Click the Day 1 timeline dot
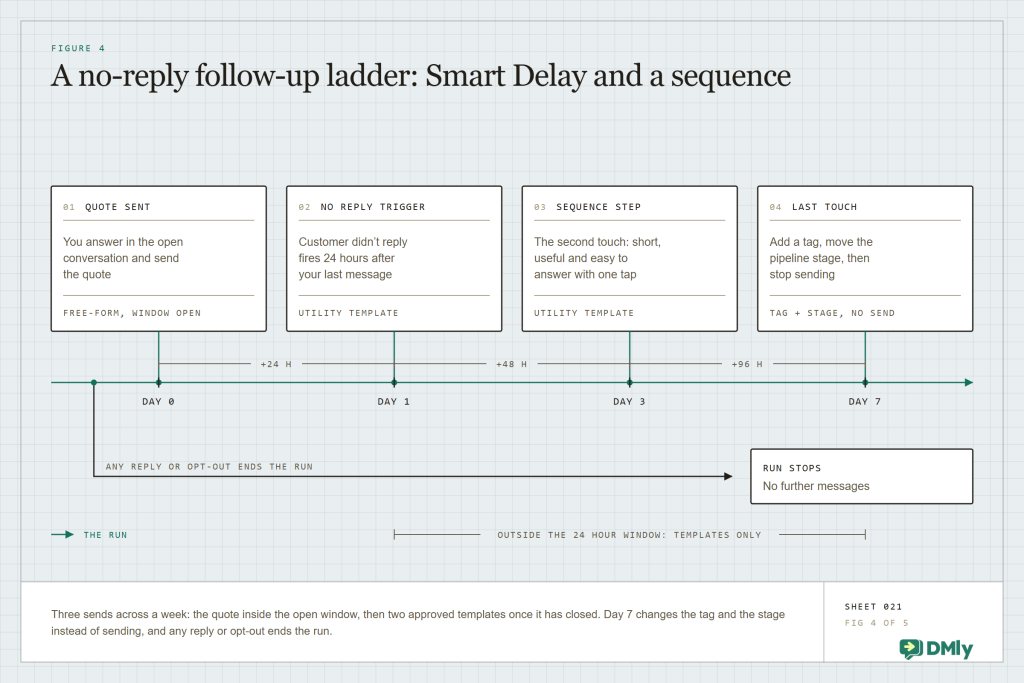Screen dimensions: 1024x683 coord(394,383)
